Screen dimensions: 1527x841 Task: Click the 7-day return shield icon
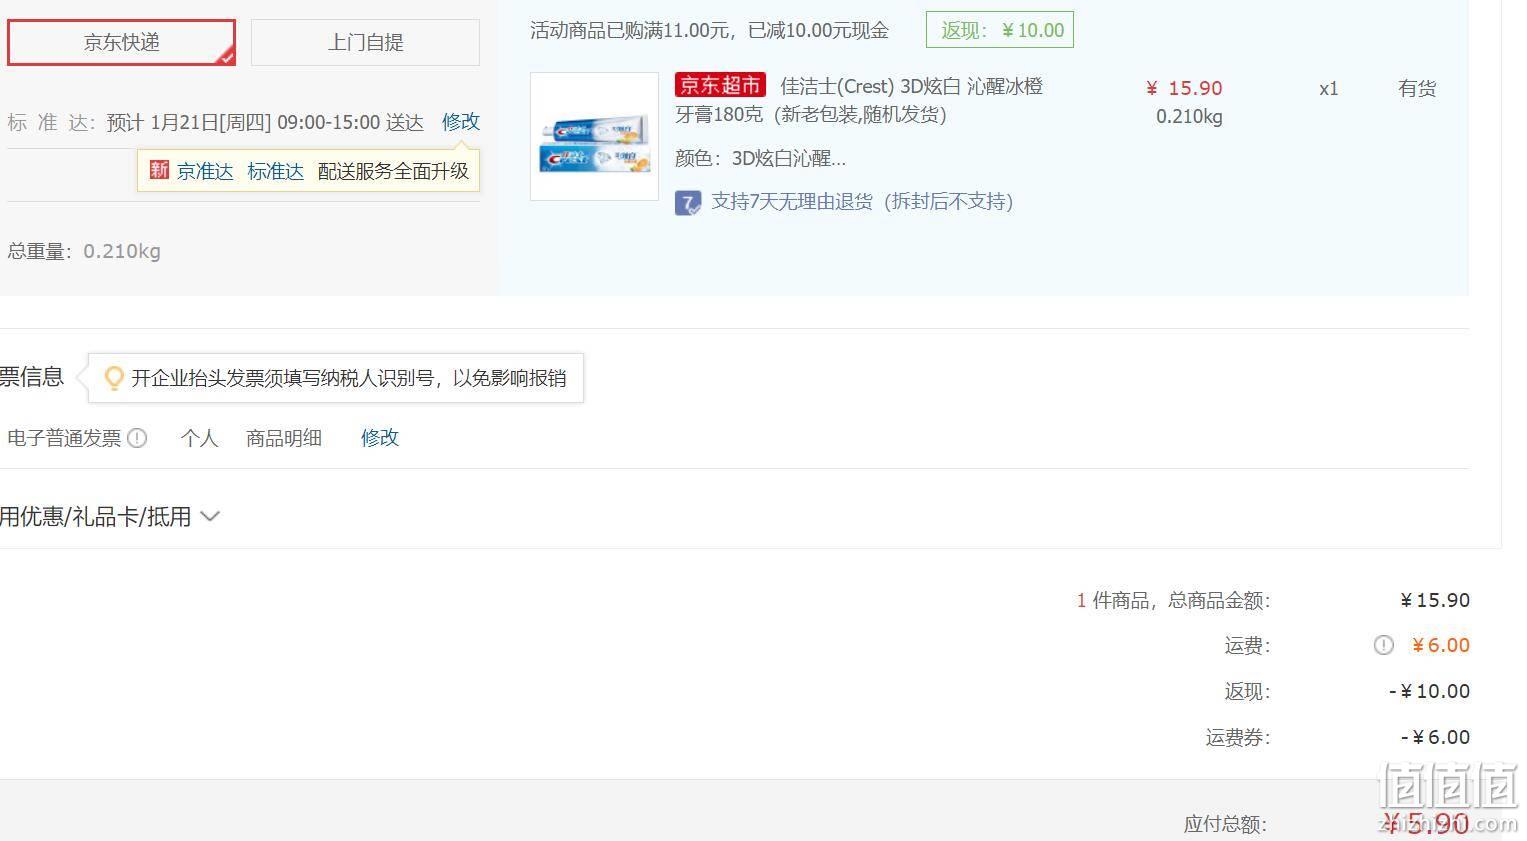point(688,203)
